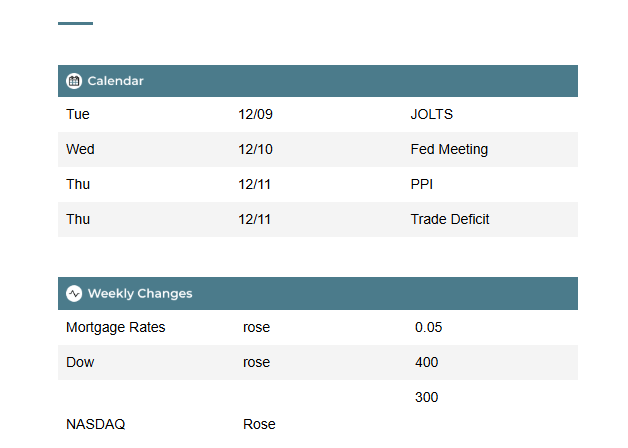628x448 pixels.
Task: Click the Wed day cell
Action: pos(80,149)
